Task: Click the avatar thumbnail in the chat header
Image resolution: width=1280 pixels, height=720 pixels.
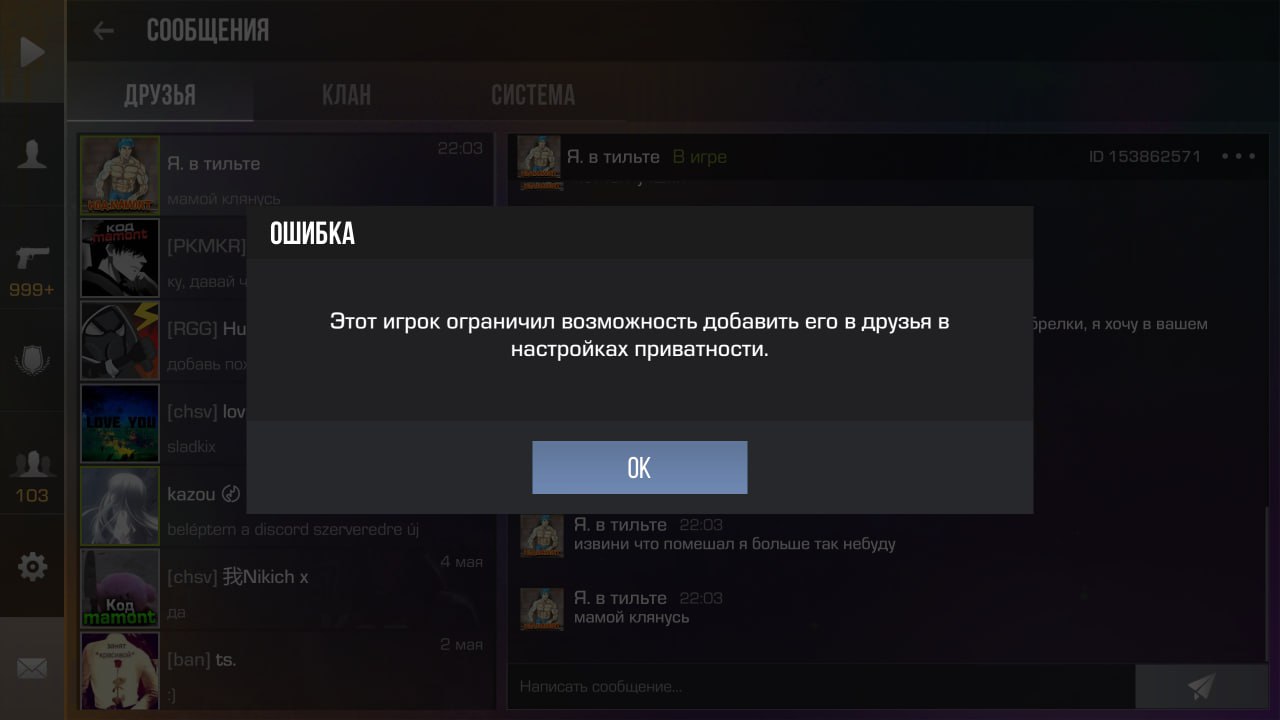Action: pos(538,157)
